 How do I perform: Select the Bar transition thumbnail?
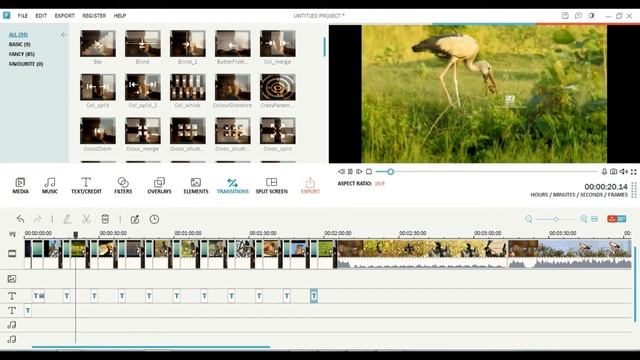(98, 43)
